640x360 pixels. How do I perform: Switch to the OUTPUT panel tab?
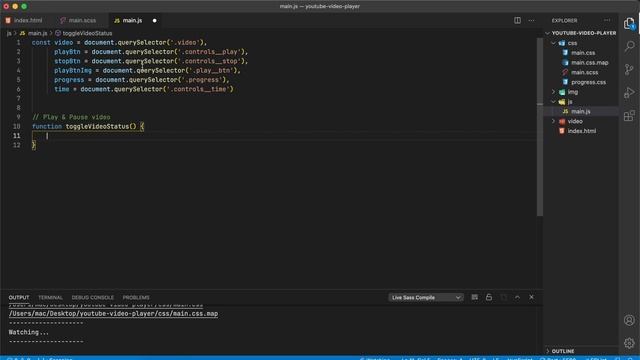tap(19, 298)
